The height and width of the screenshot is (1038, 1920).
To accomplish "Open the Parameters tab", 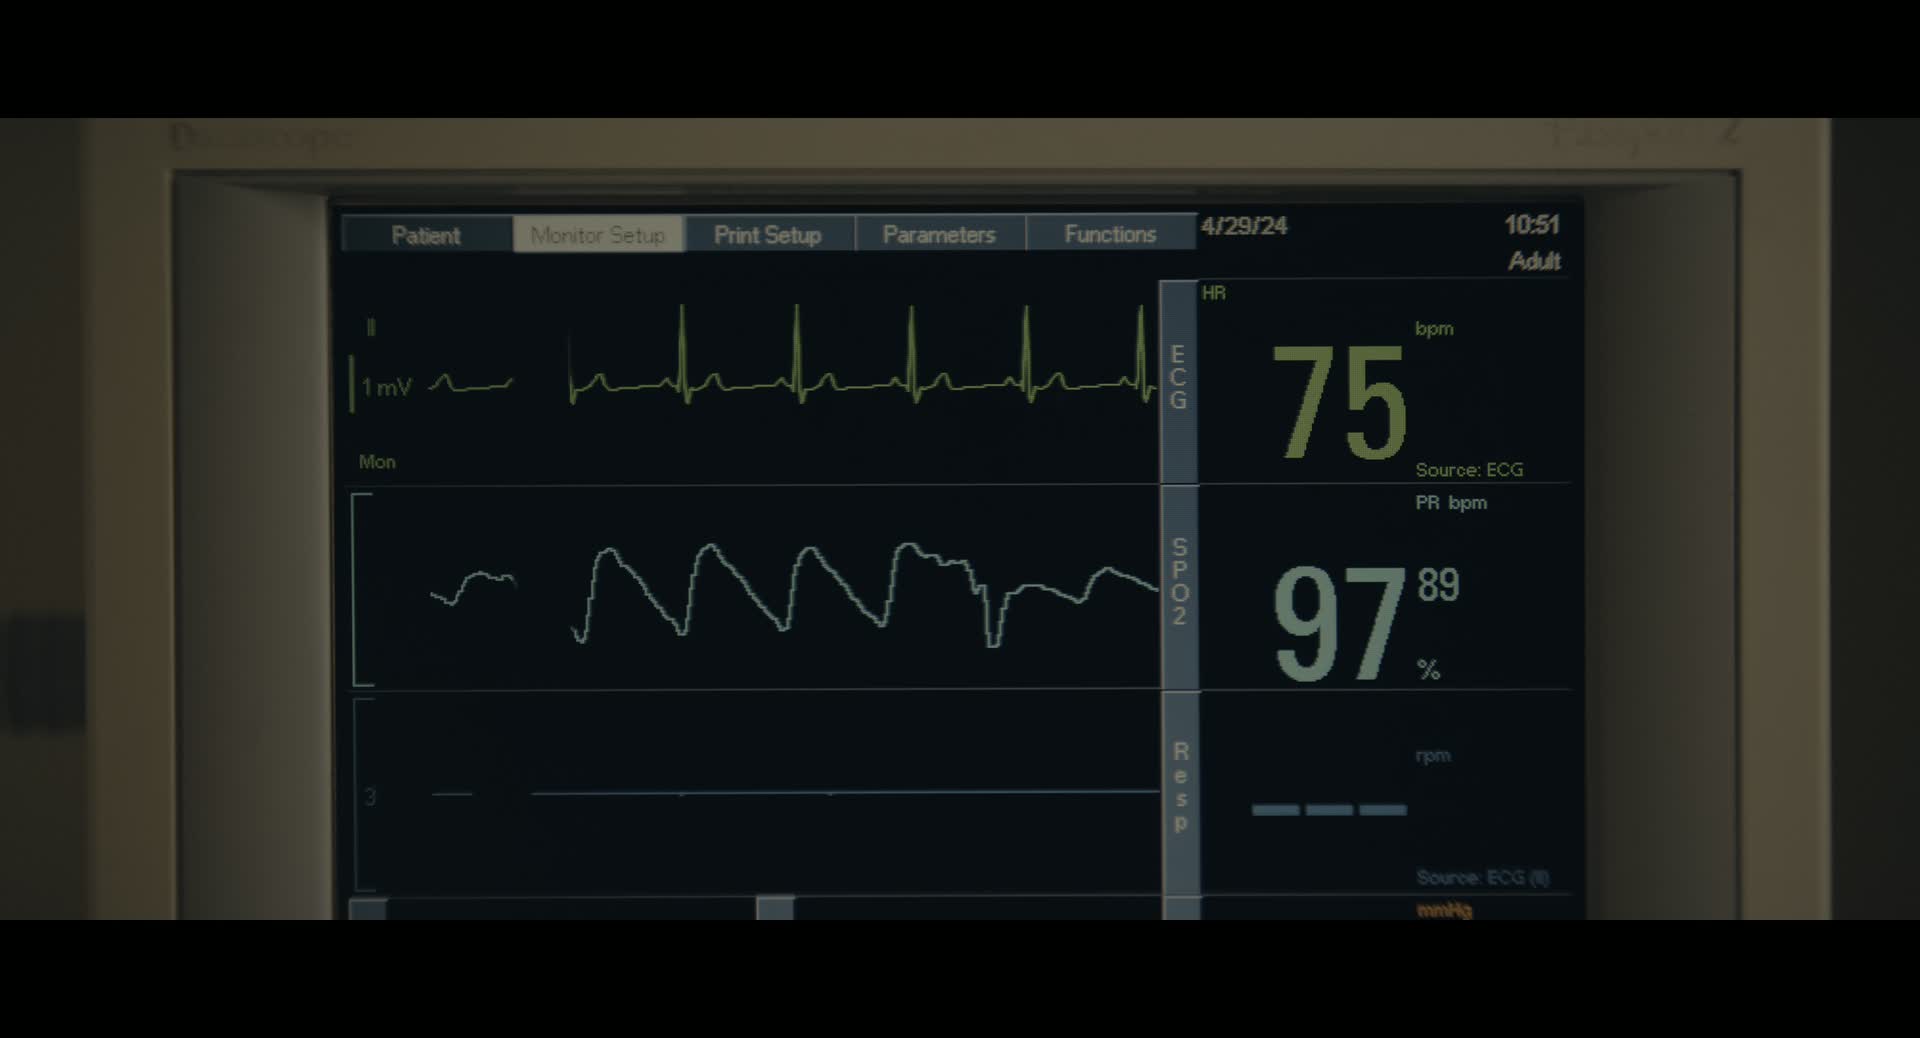I will (x=939, y=235).
